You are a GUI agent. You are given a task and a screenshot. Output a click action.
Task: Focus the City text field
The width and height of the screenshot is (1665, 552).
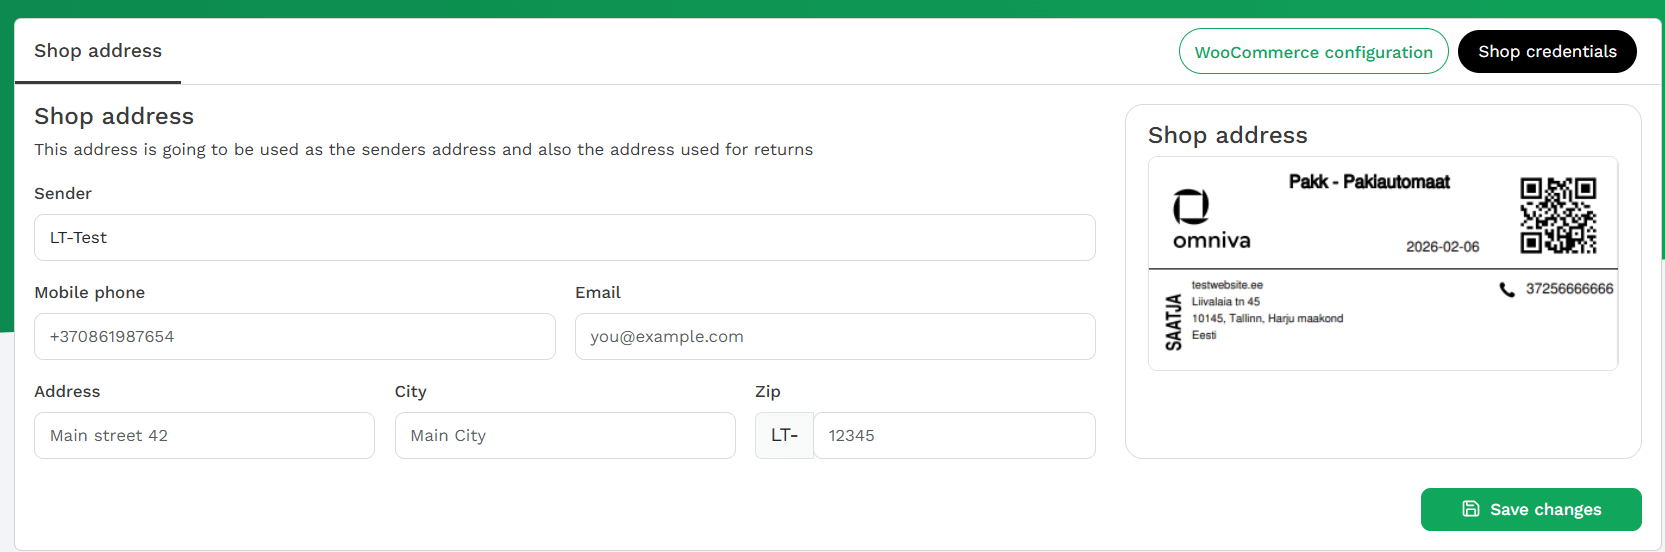click(565, 436)
